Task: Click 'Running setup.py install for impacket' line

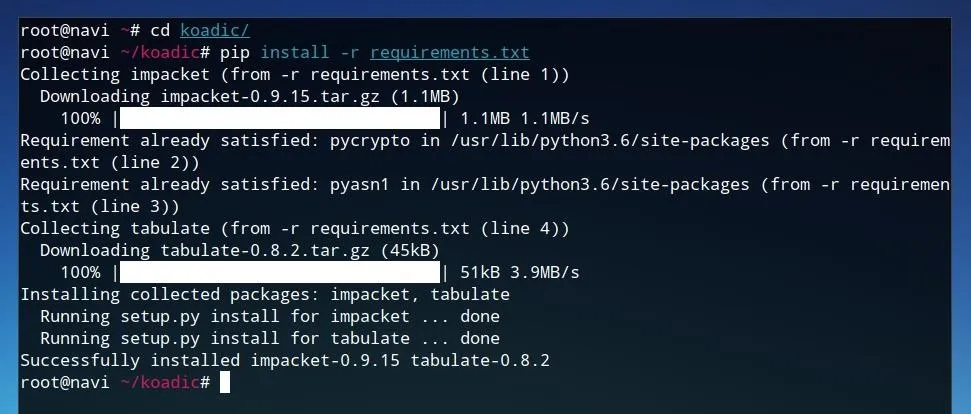Action: 270,317
